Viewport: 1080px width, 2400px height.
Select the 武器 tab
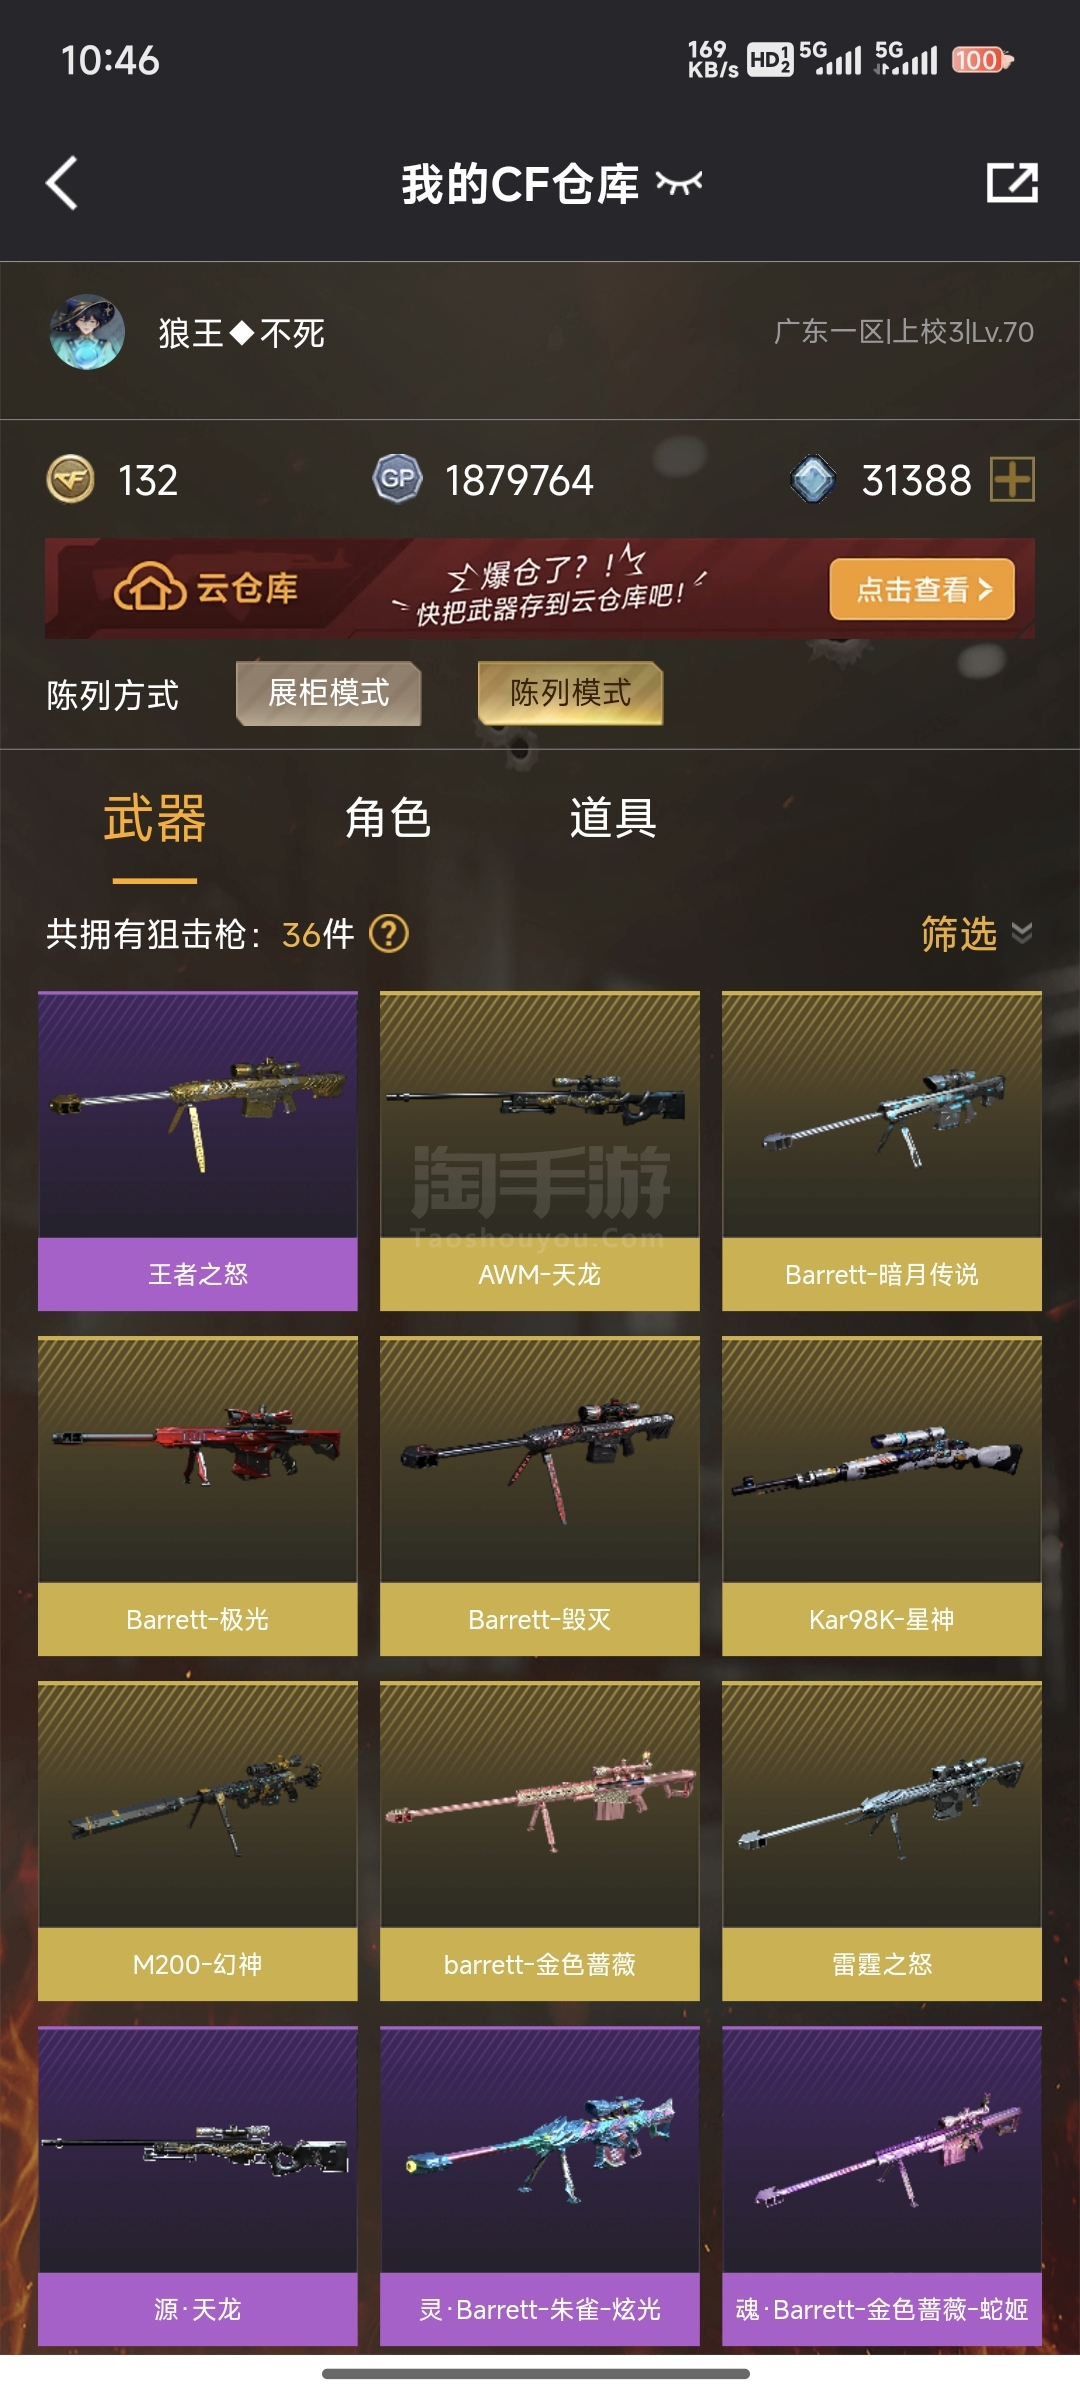pos(155,818)
